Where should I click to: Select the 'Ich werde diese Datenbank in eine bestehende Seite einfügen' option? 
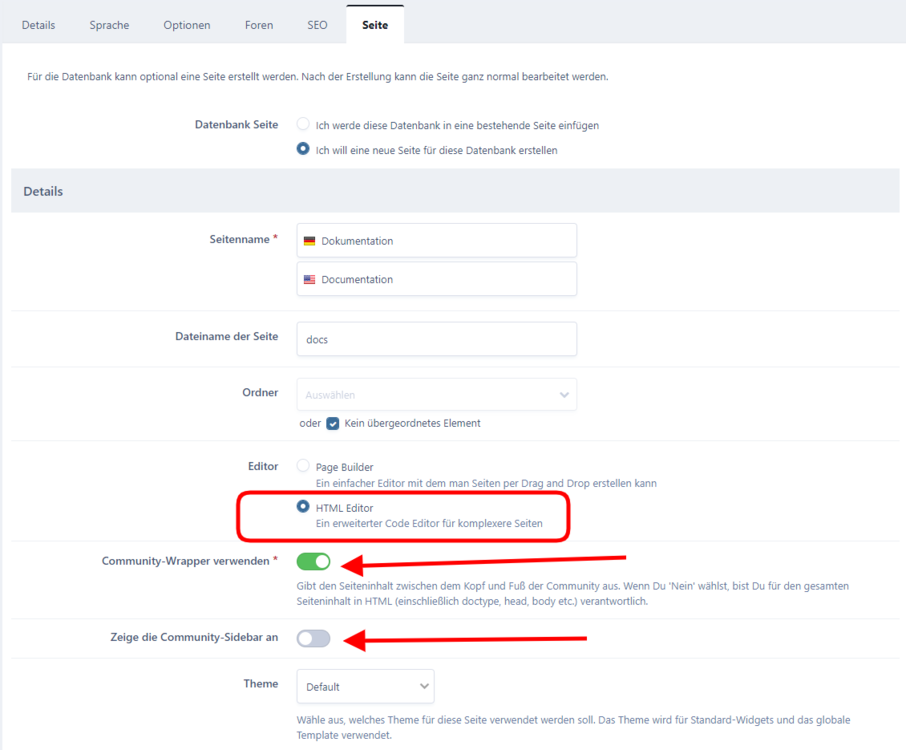click(302, 124)
